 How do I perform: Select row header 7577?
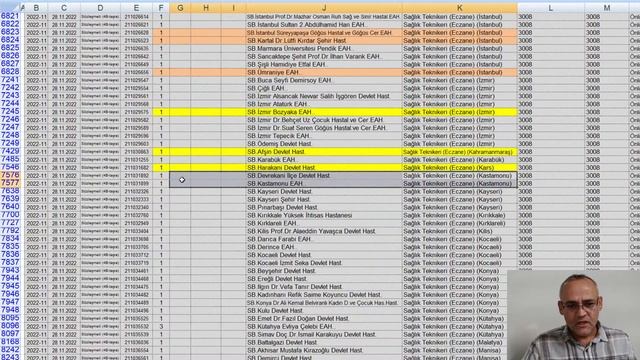pyautogui.click(x=10, y=183)
